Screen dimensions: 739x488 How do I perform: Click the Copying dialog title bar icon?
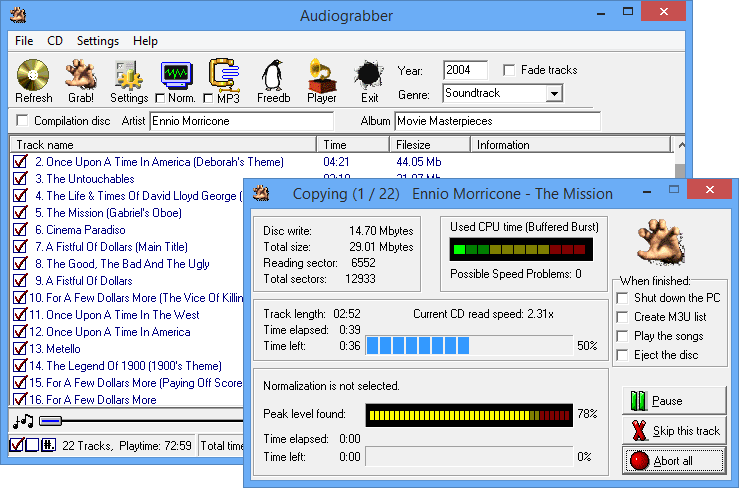261,193
